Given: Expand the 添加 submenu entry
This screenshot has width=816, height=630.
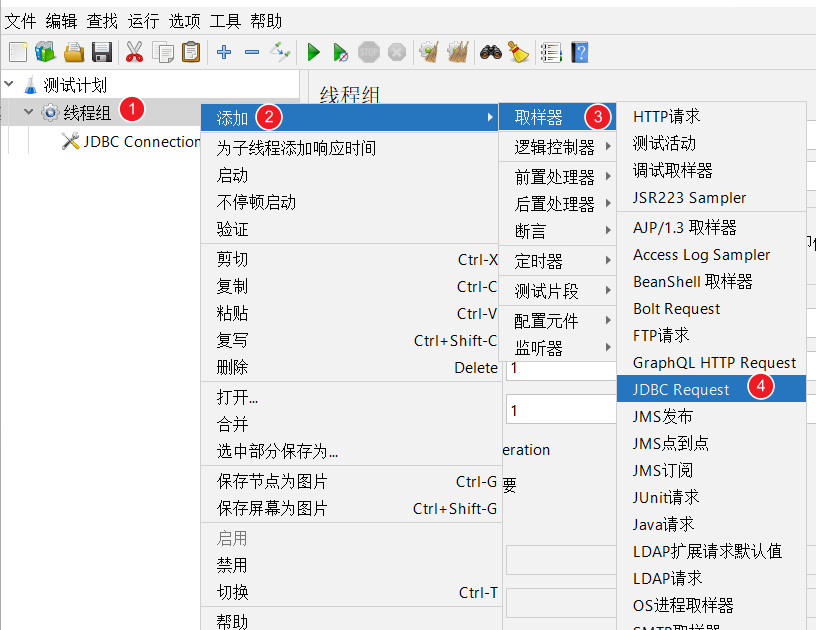Looking at the screenshot, I should (x=349, y=118).
